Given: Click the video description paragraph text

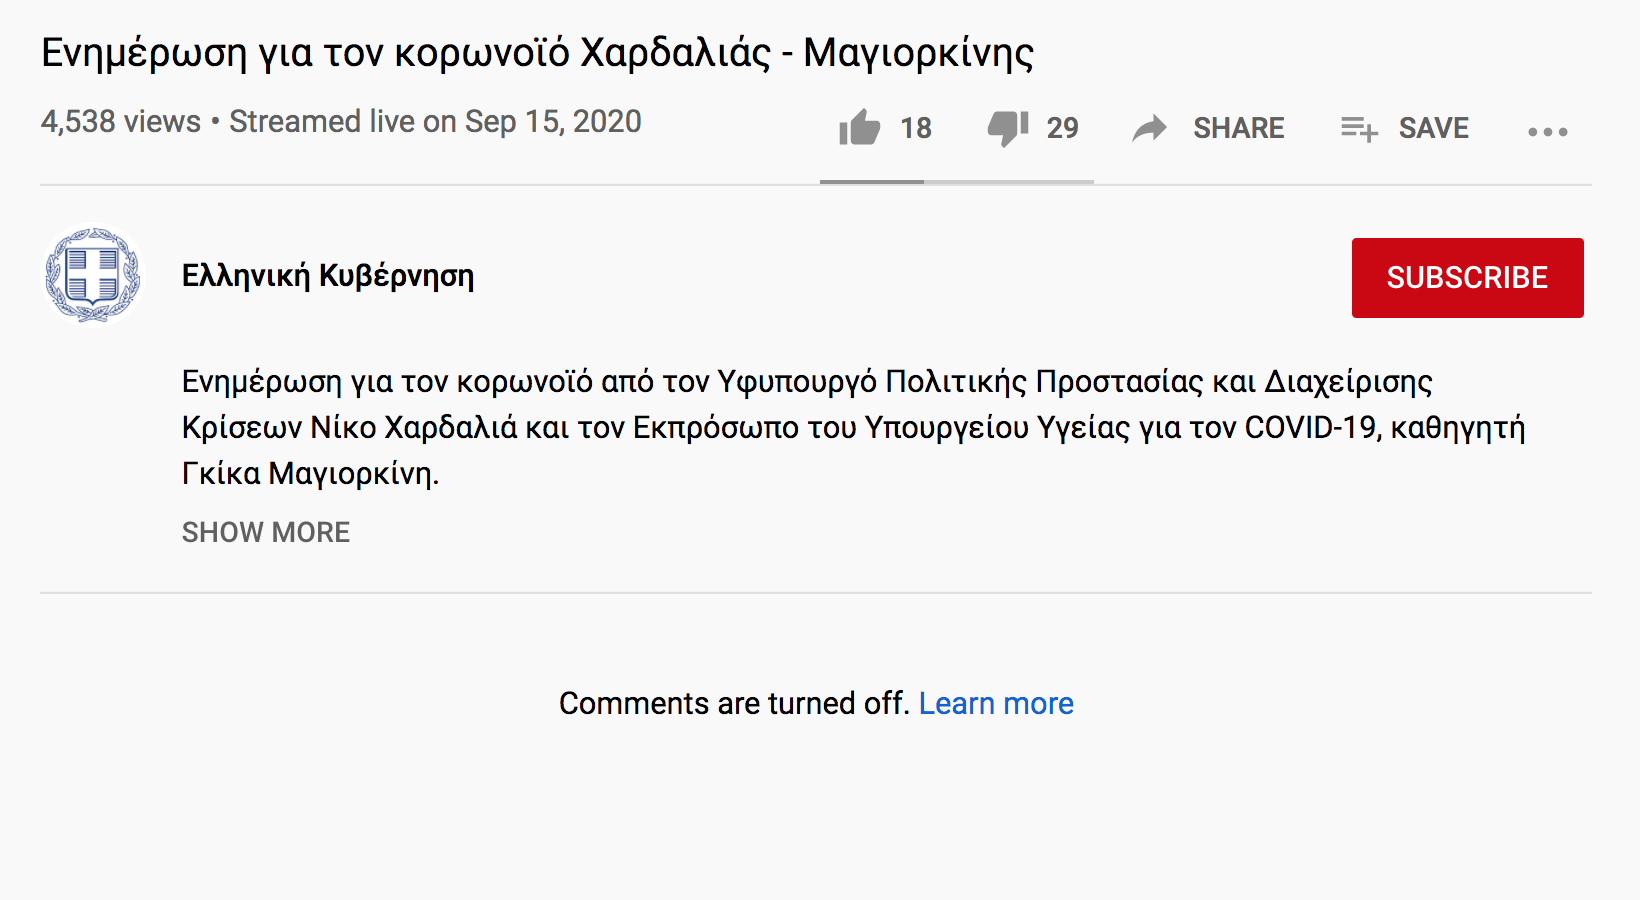Looking at the screenshot, I should (853, 427).
